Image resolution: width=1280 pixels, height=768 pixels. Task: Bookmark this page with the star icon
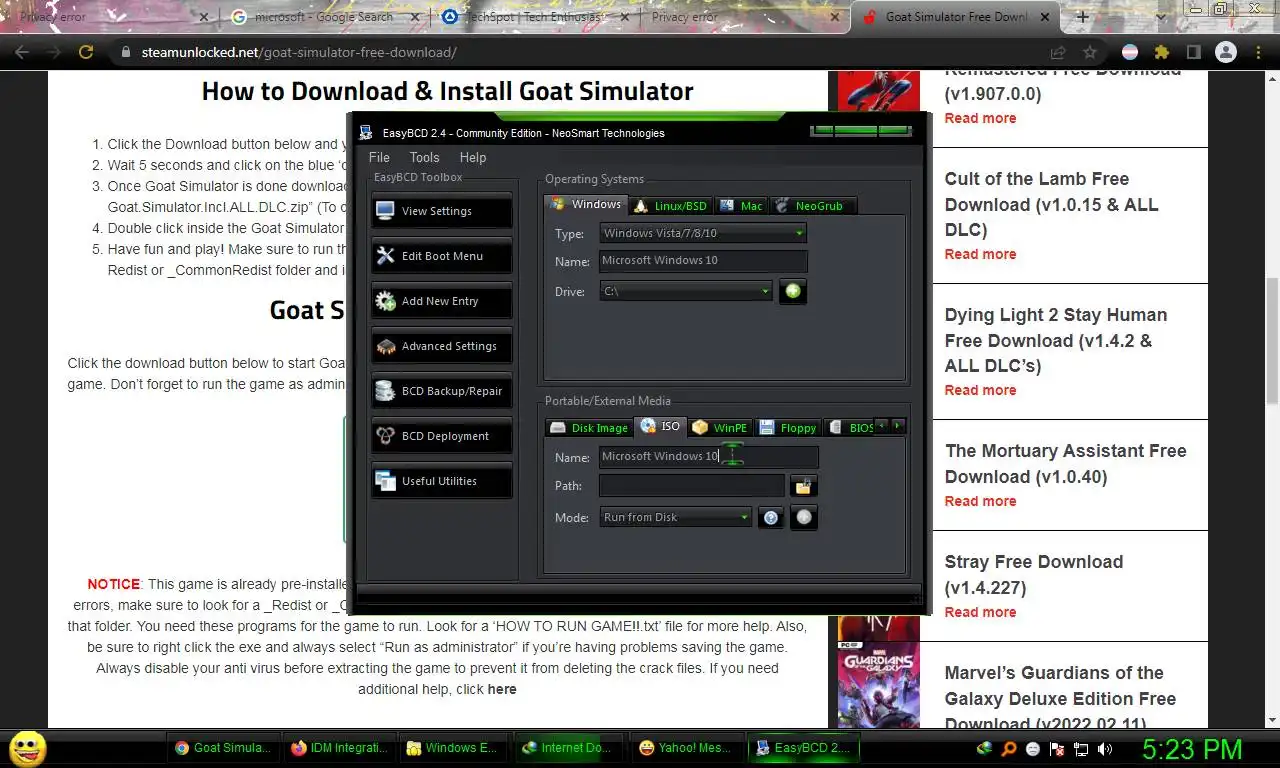[1090, 52]
